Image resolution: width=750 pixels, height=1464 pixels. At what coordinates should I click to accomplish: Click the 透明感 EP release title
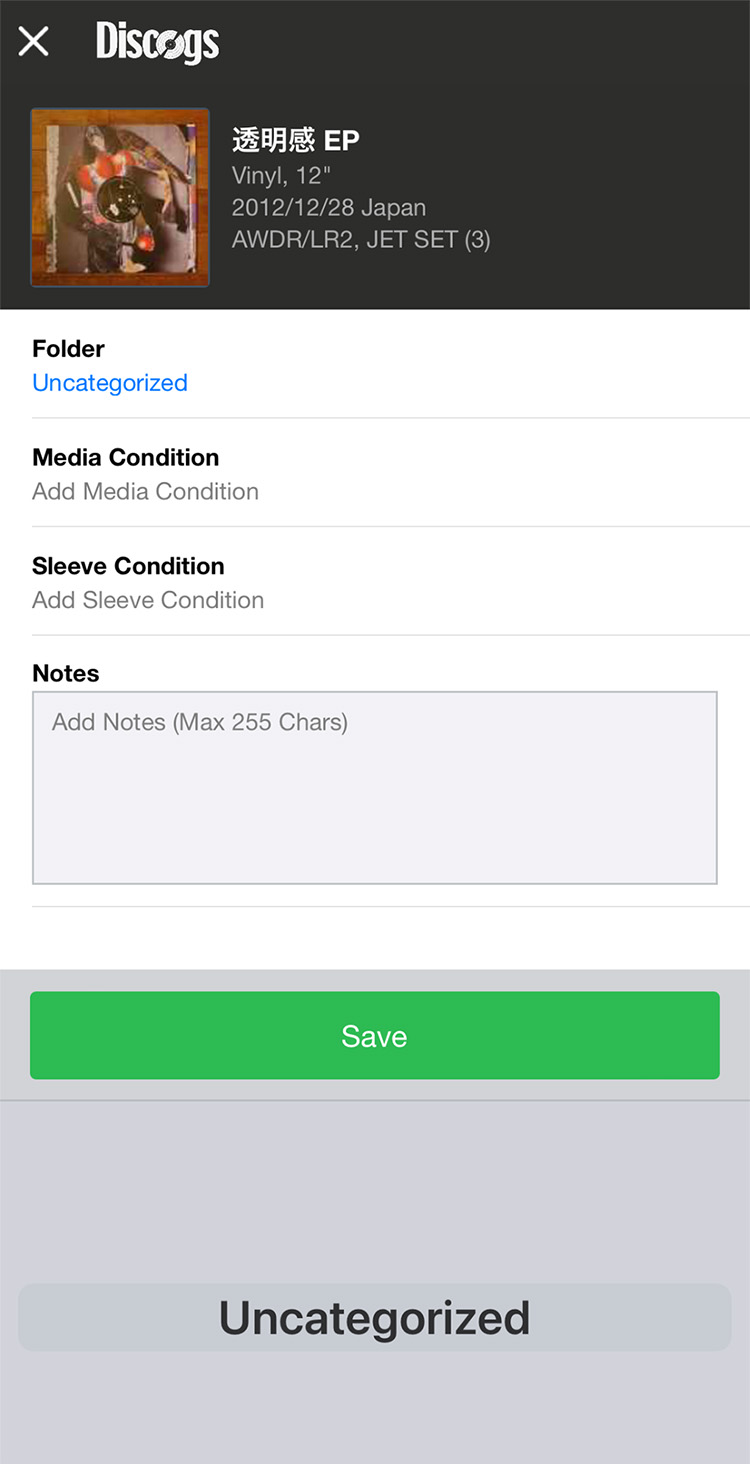pos(296,141)
